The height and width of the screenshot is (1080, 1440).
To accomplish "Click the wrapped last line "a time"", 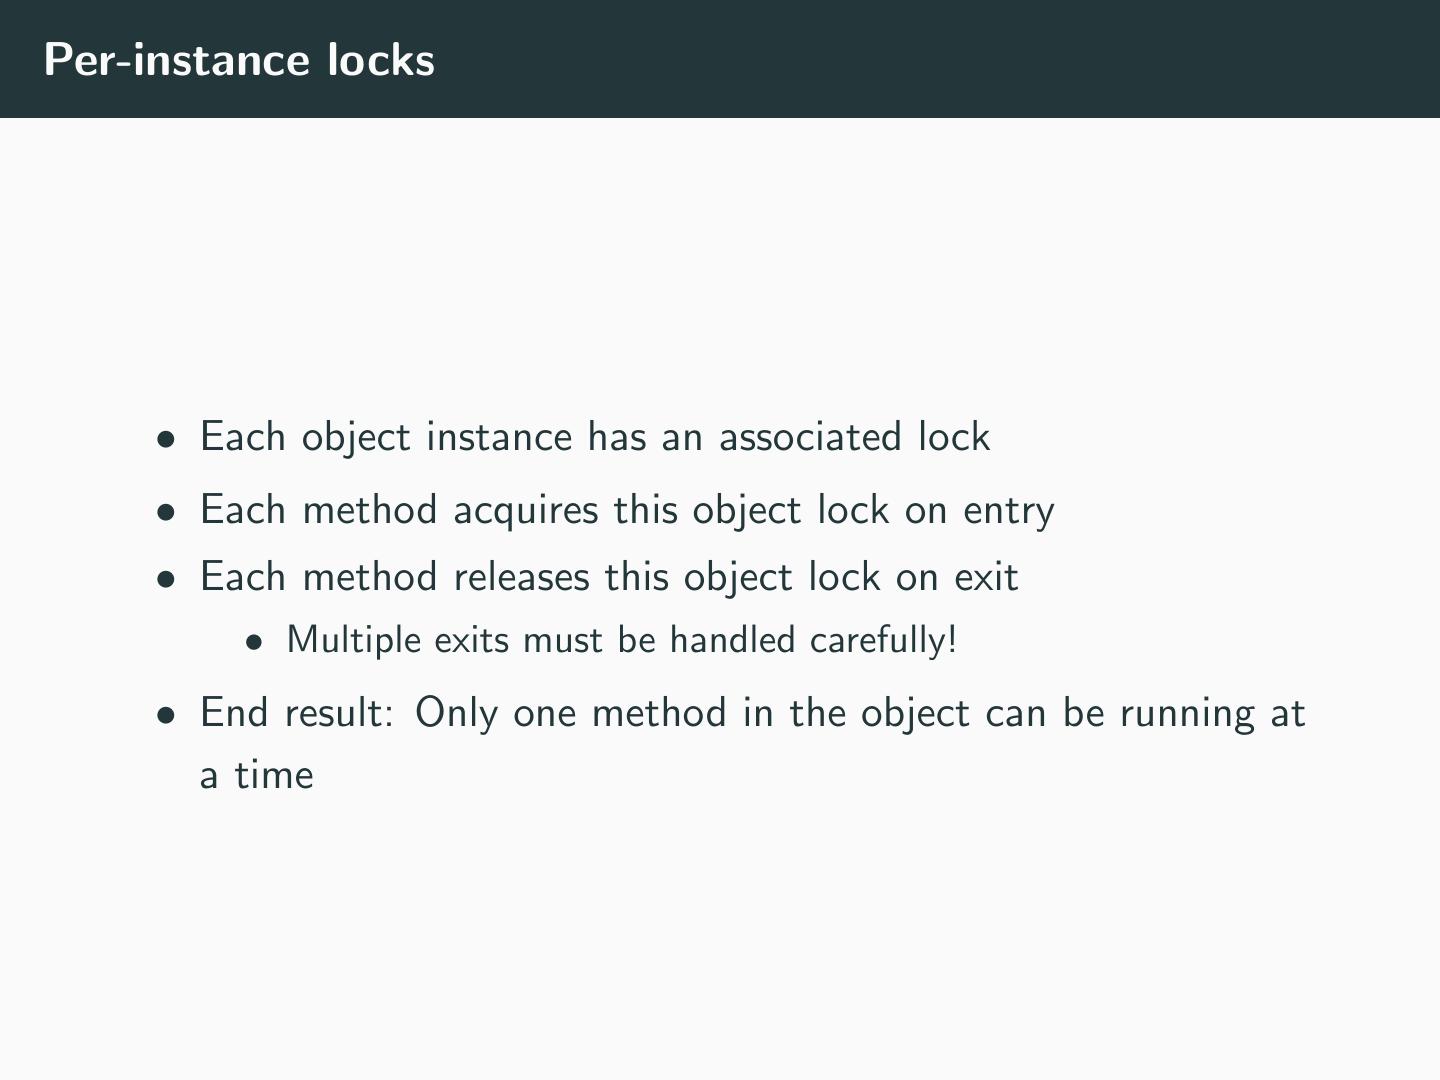I will tap(257, 775).
